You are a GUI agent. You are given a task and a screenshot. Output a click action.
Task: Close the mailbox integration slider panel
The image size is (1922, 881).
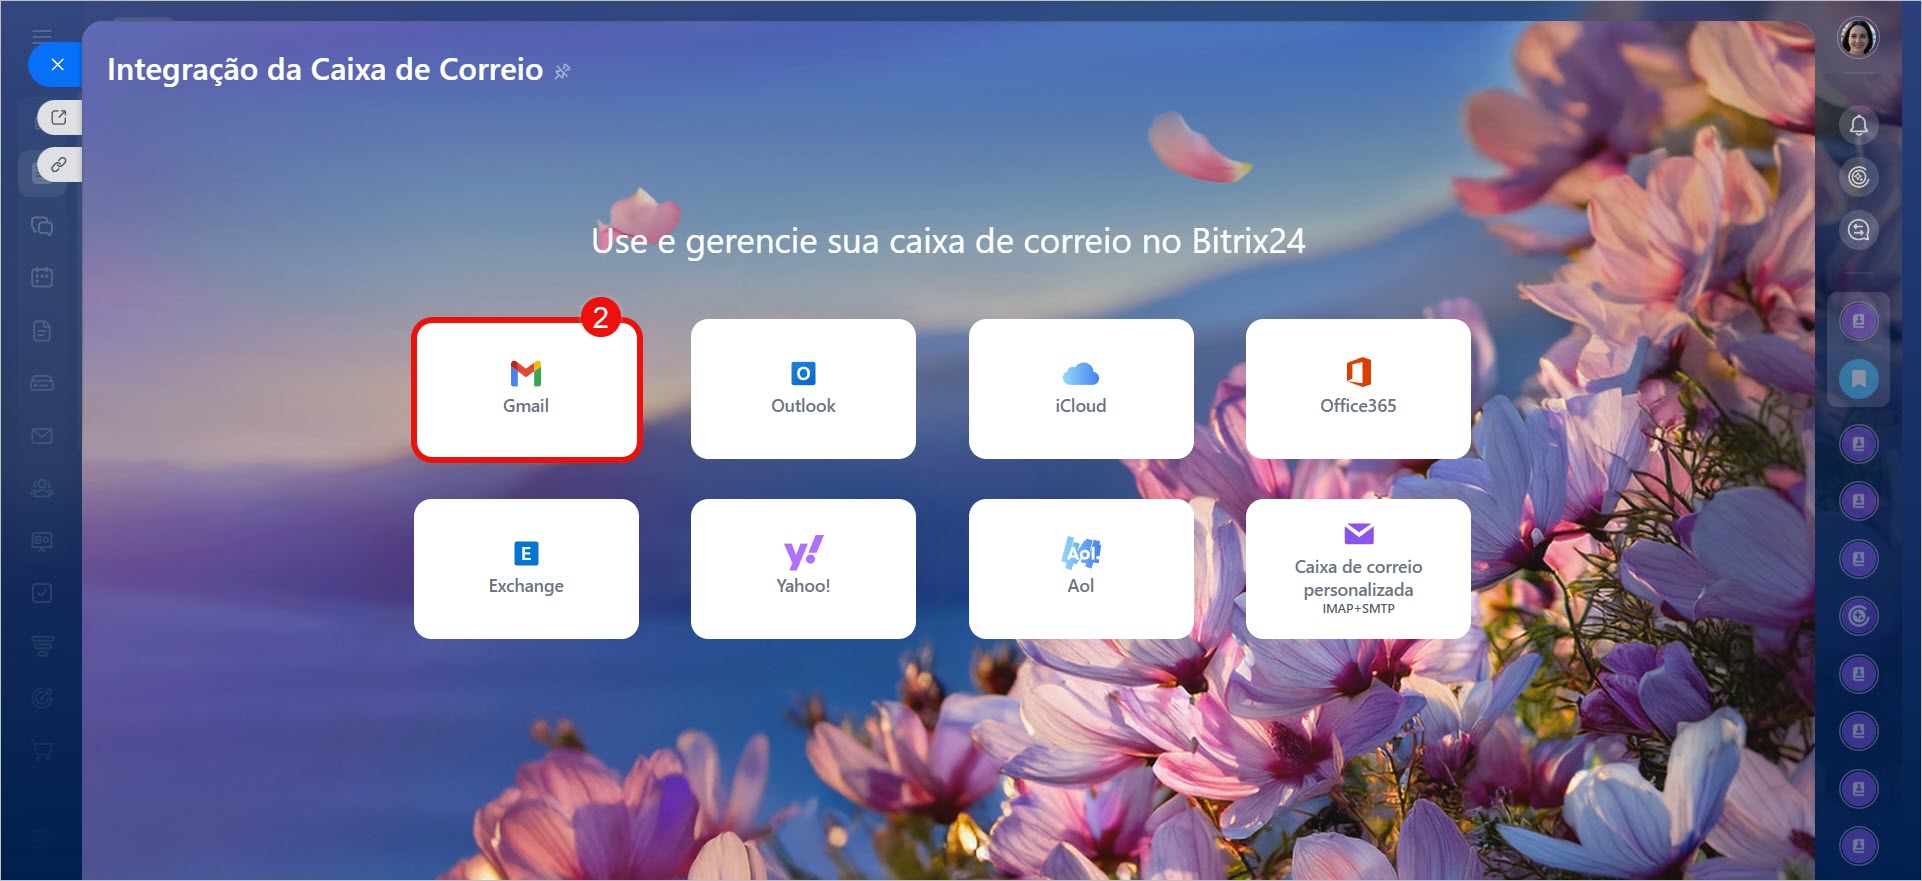(x=57, y=65)
